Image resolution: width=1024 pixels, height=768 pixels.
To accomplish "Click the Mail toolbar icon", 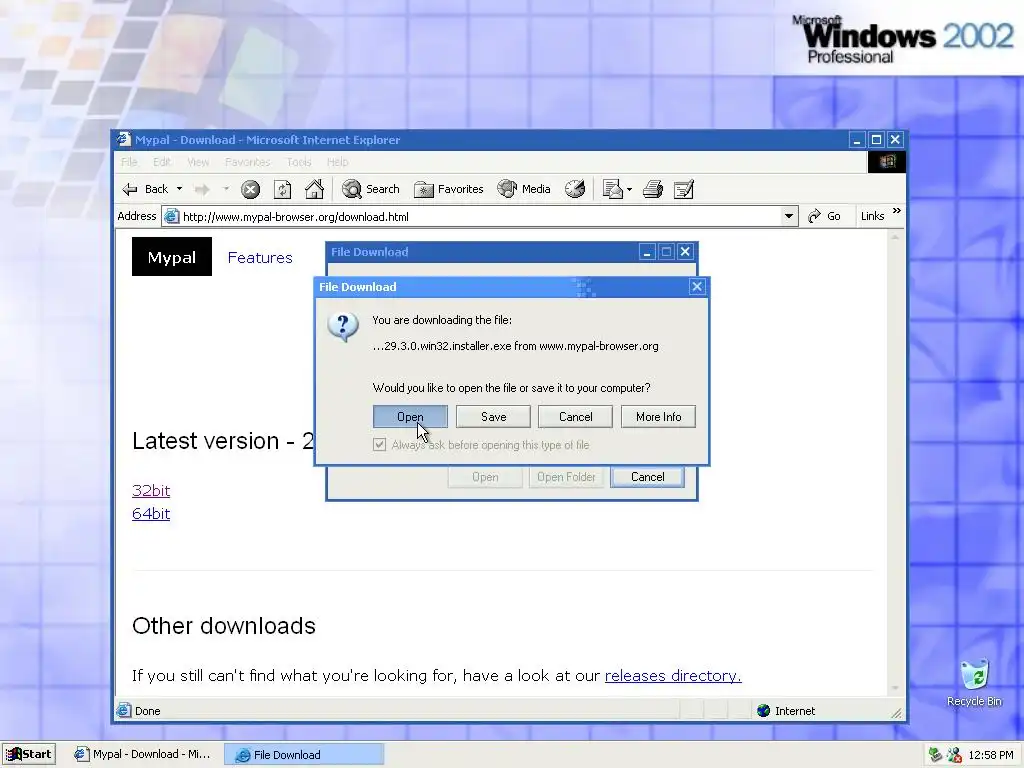I will (612, 189).
